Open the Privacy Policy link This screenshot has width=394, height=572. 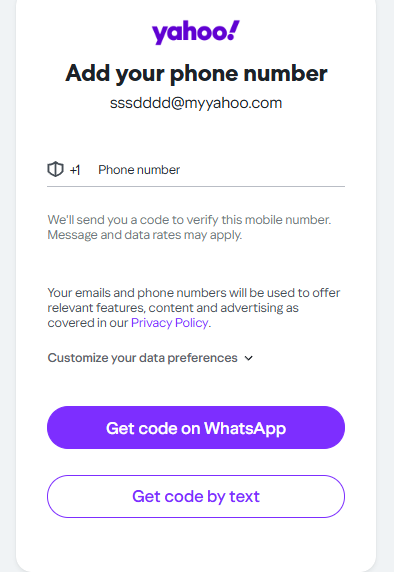(x=169, y=323)
